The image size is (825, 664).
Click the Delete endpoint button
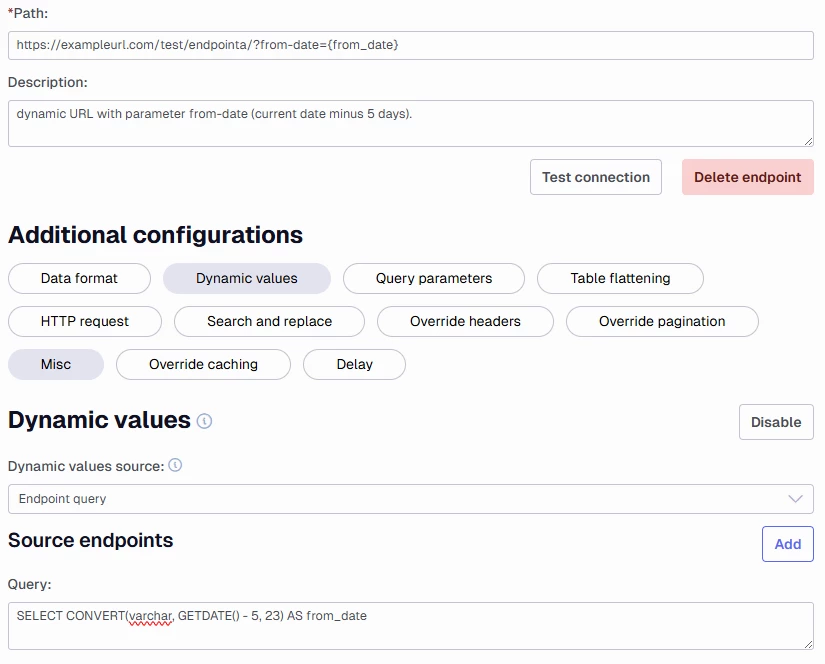[x=747, y=177]
